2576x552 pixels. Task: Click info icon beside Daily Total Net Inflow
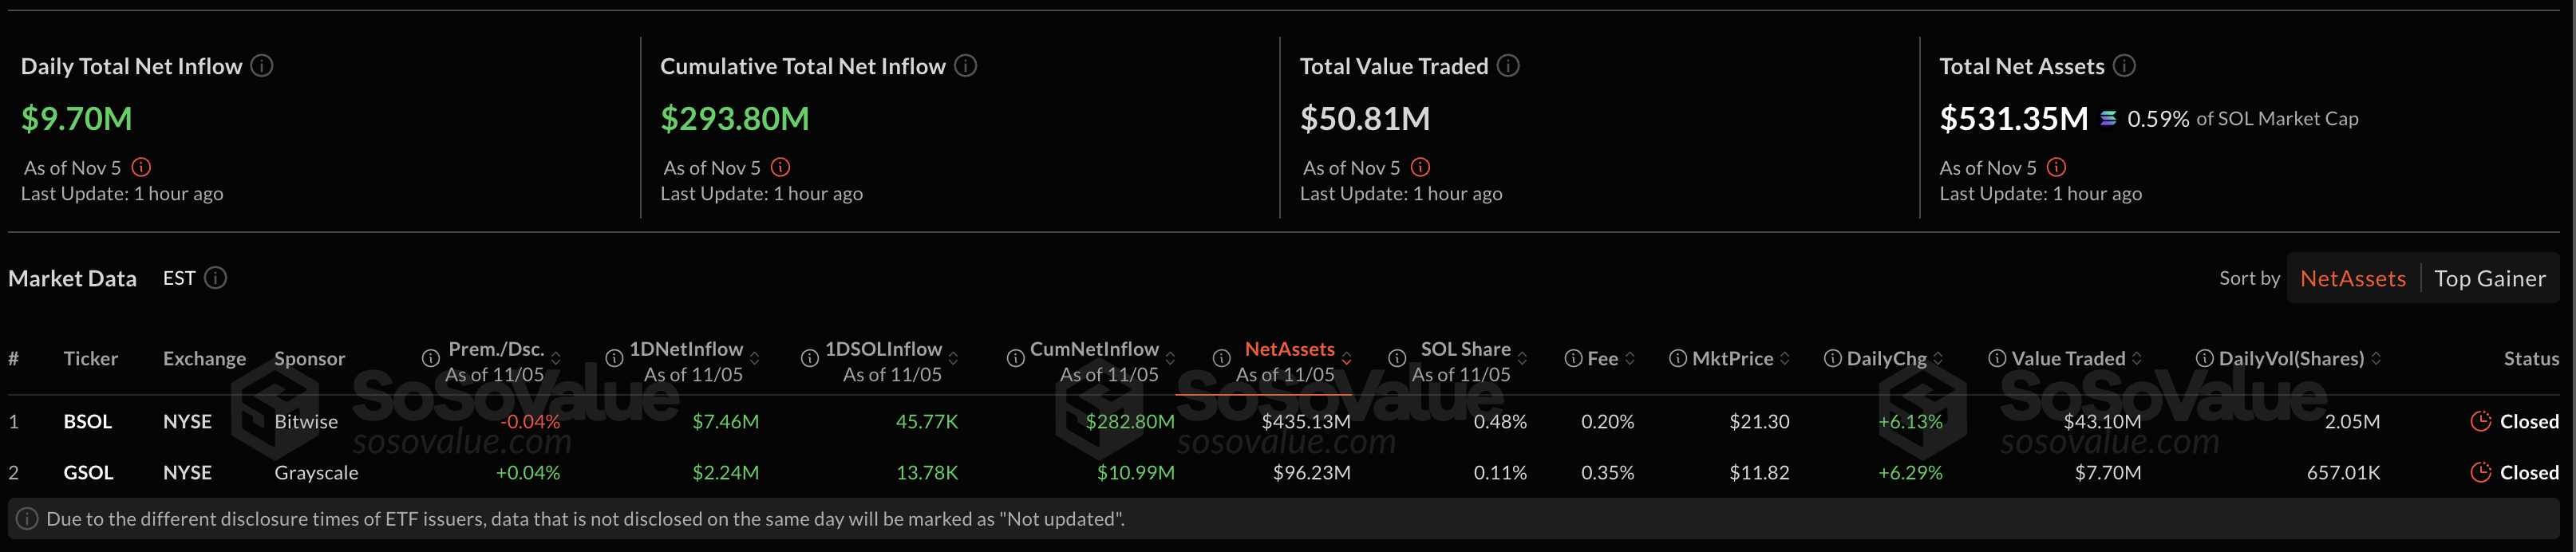(x=262, y=66)
